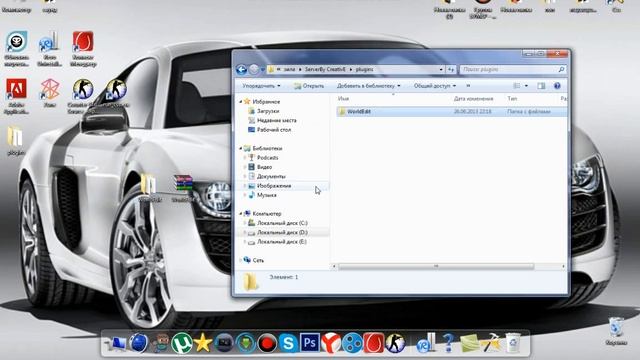Viewport: 640px width, 360px height.
Task: Open the blue globe icon in dock
Action: 139,343
